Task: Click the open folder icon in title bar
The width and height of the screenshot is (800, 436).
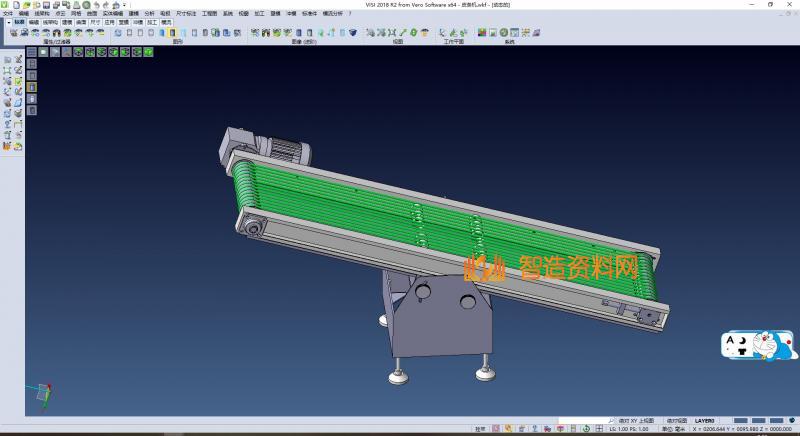Action: coord(27,5)
